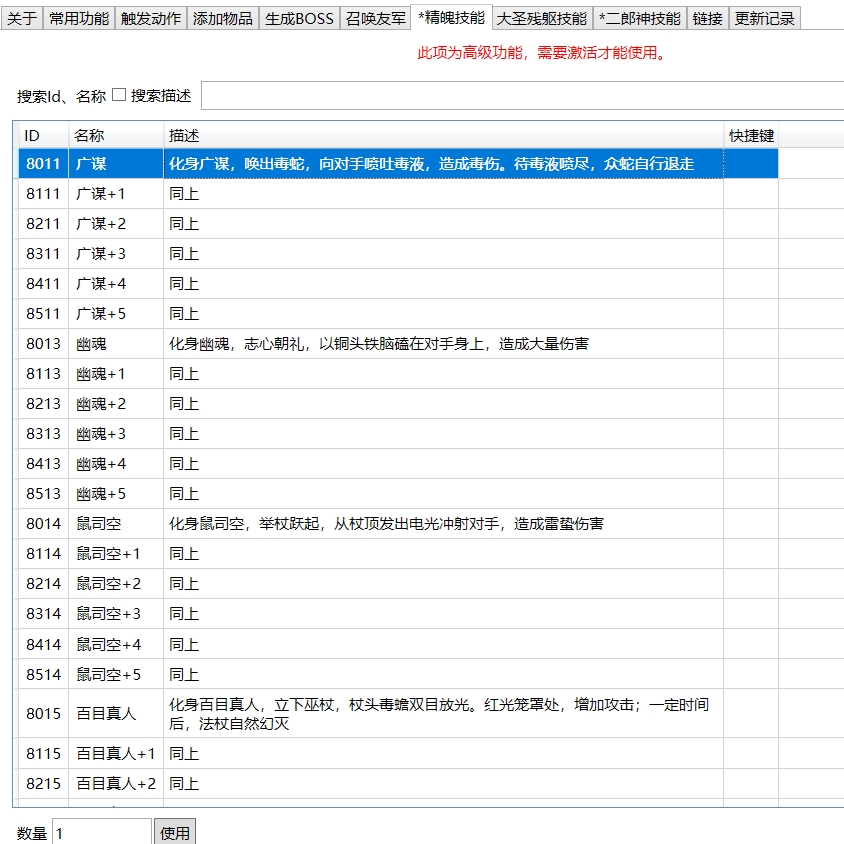Screen dimensions: 844x844
Task: Focus the search Id/名称 input box
Action: pyautogui.click(x=523, y=96)
